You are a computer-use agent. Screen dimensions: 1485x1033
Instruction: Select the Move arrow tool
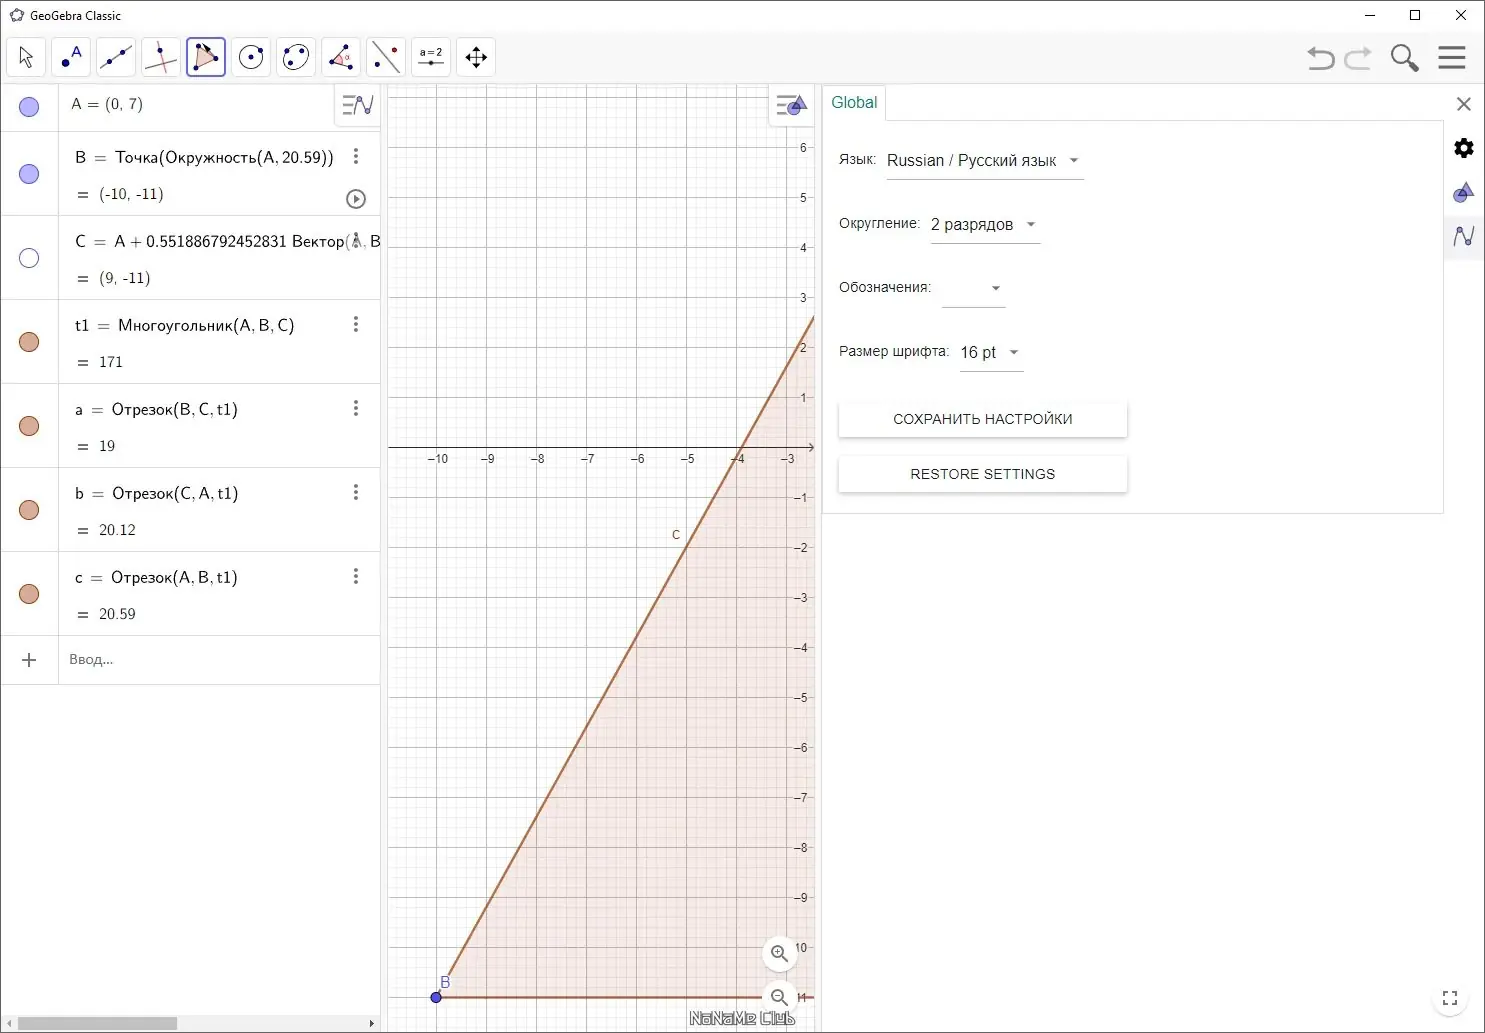click(26, 57)
